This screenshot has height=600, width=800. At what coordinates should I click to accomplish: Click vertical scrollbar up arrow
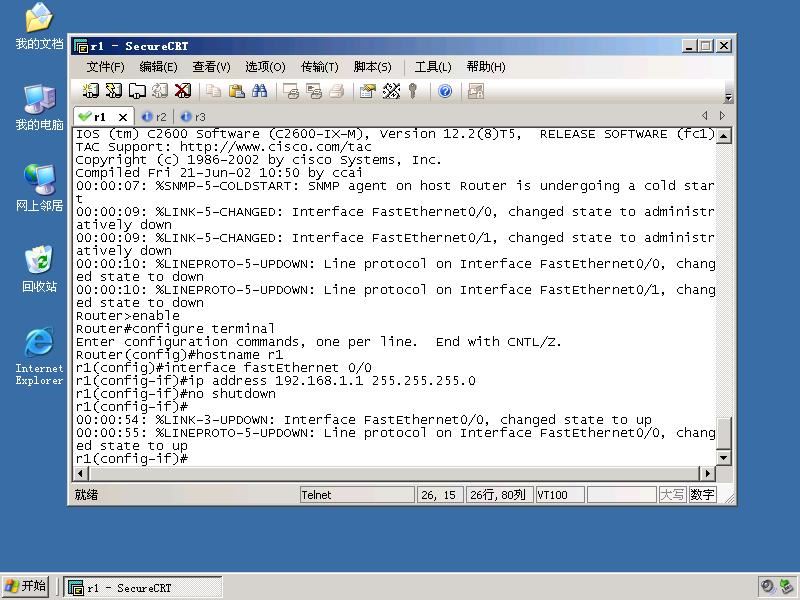click(723, 136)
